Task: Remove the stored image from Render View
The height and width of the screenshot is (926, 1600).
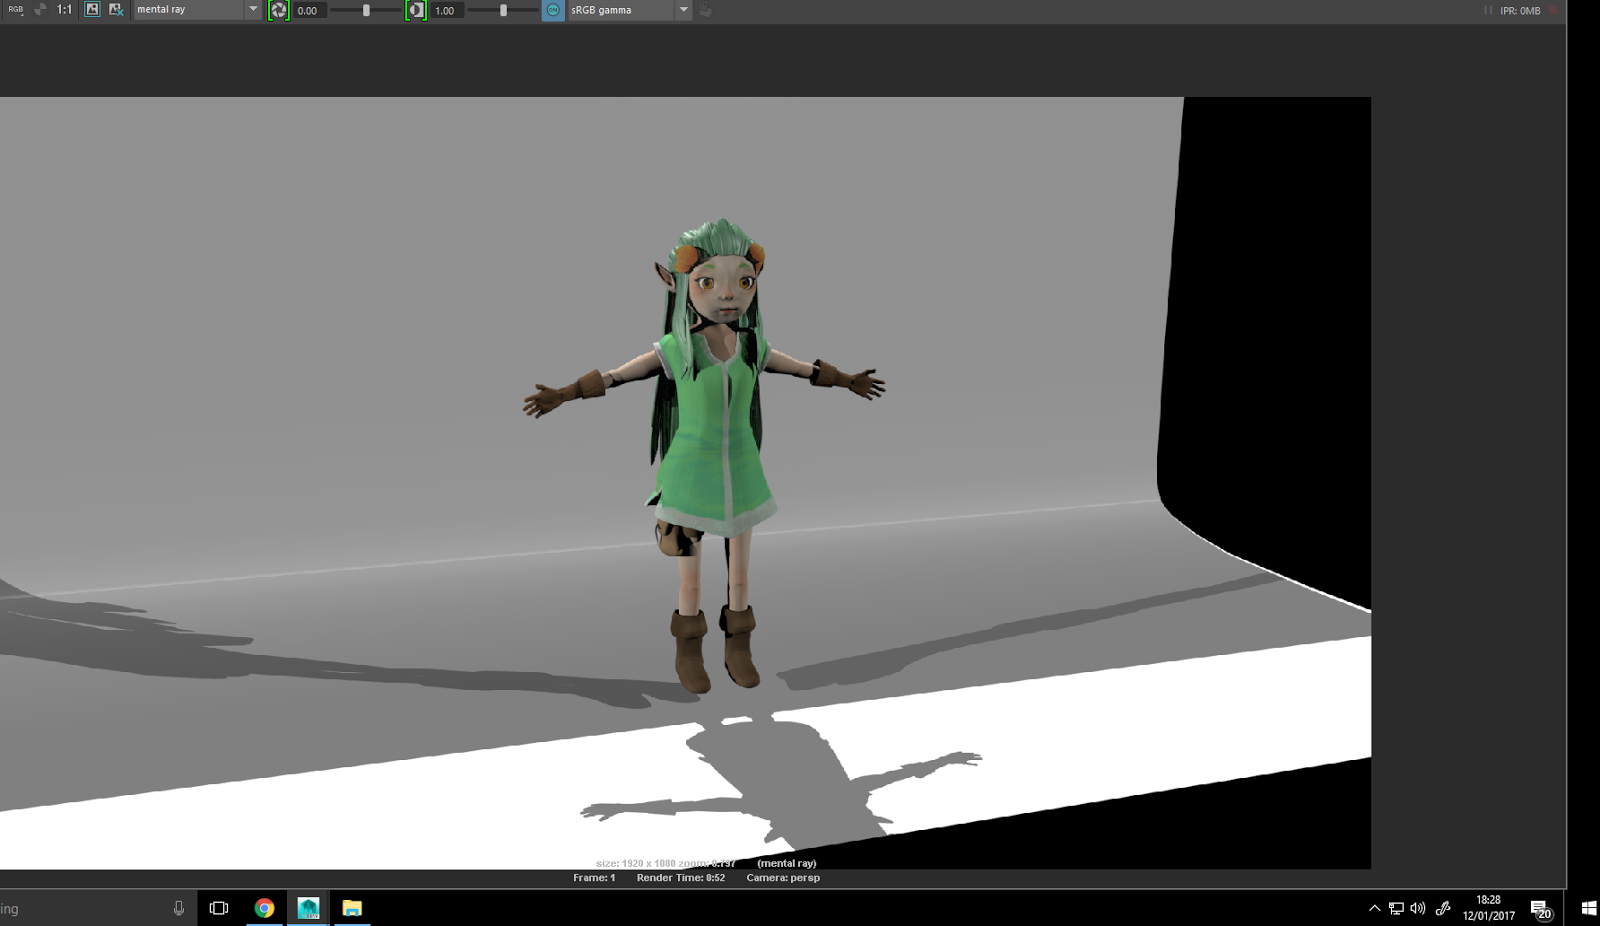Action: tap(113, 10)
